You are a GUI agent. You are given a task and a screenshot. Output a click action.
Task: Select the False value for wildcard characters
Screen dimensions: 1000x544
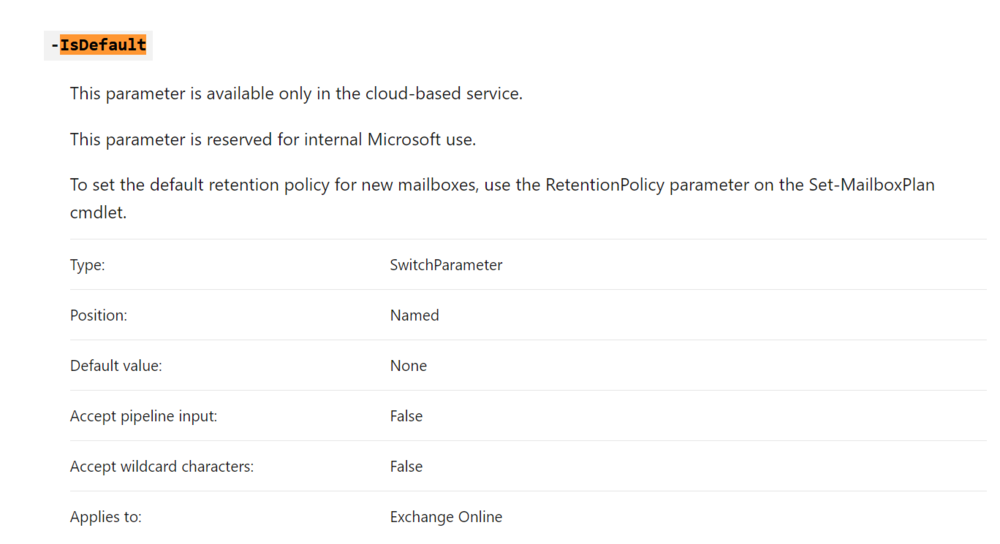point(406,466)
